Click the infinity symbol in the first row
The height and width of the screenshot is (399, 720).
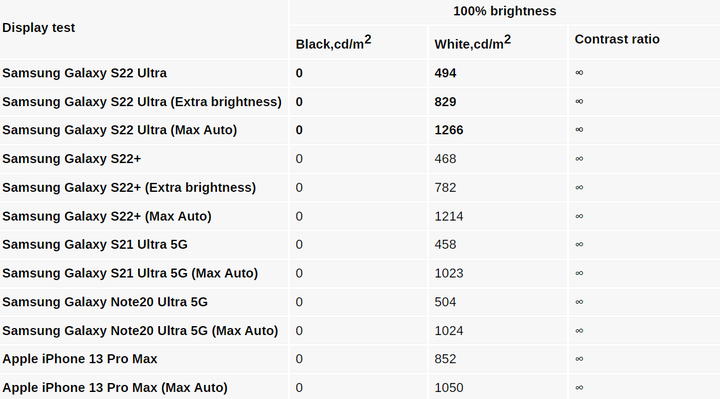pos(579,73)
